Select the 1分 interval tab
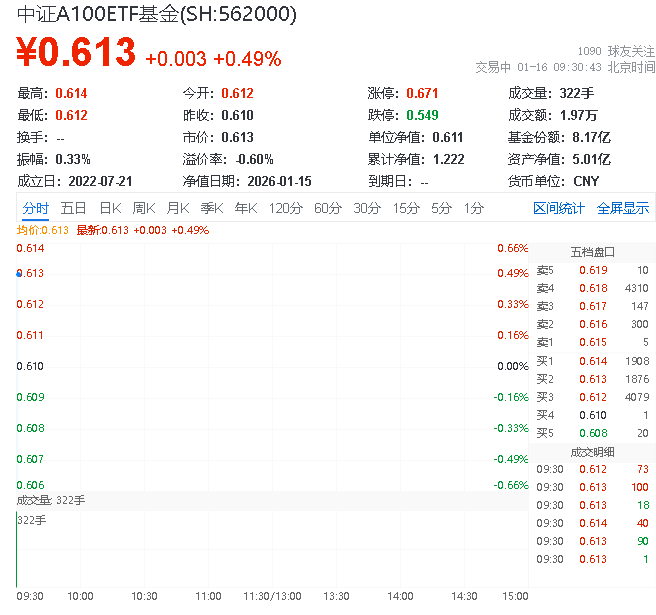 pyautogui.click(x=473, y=208)
